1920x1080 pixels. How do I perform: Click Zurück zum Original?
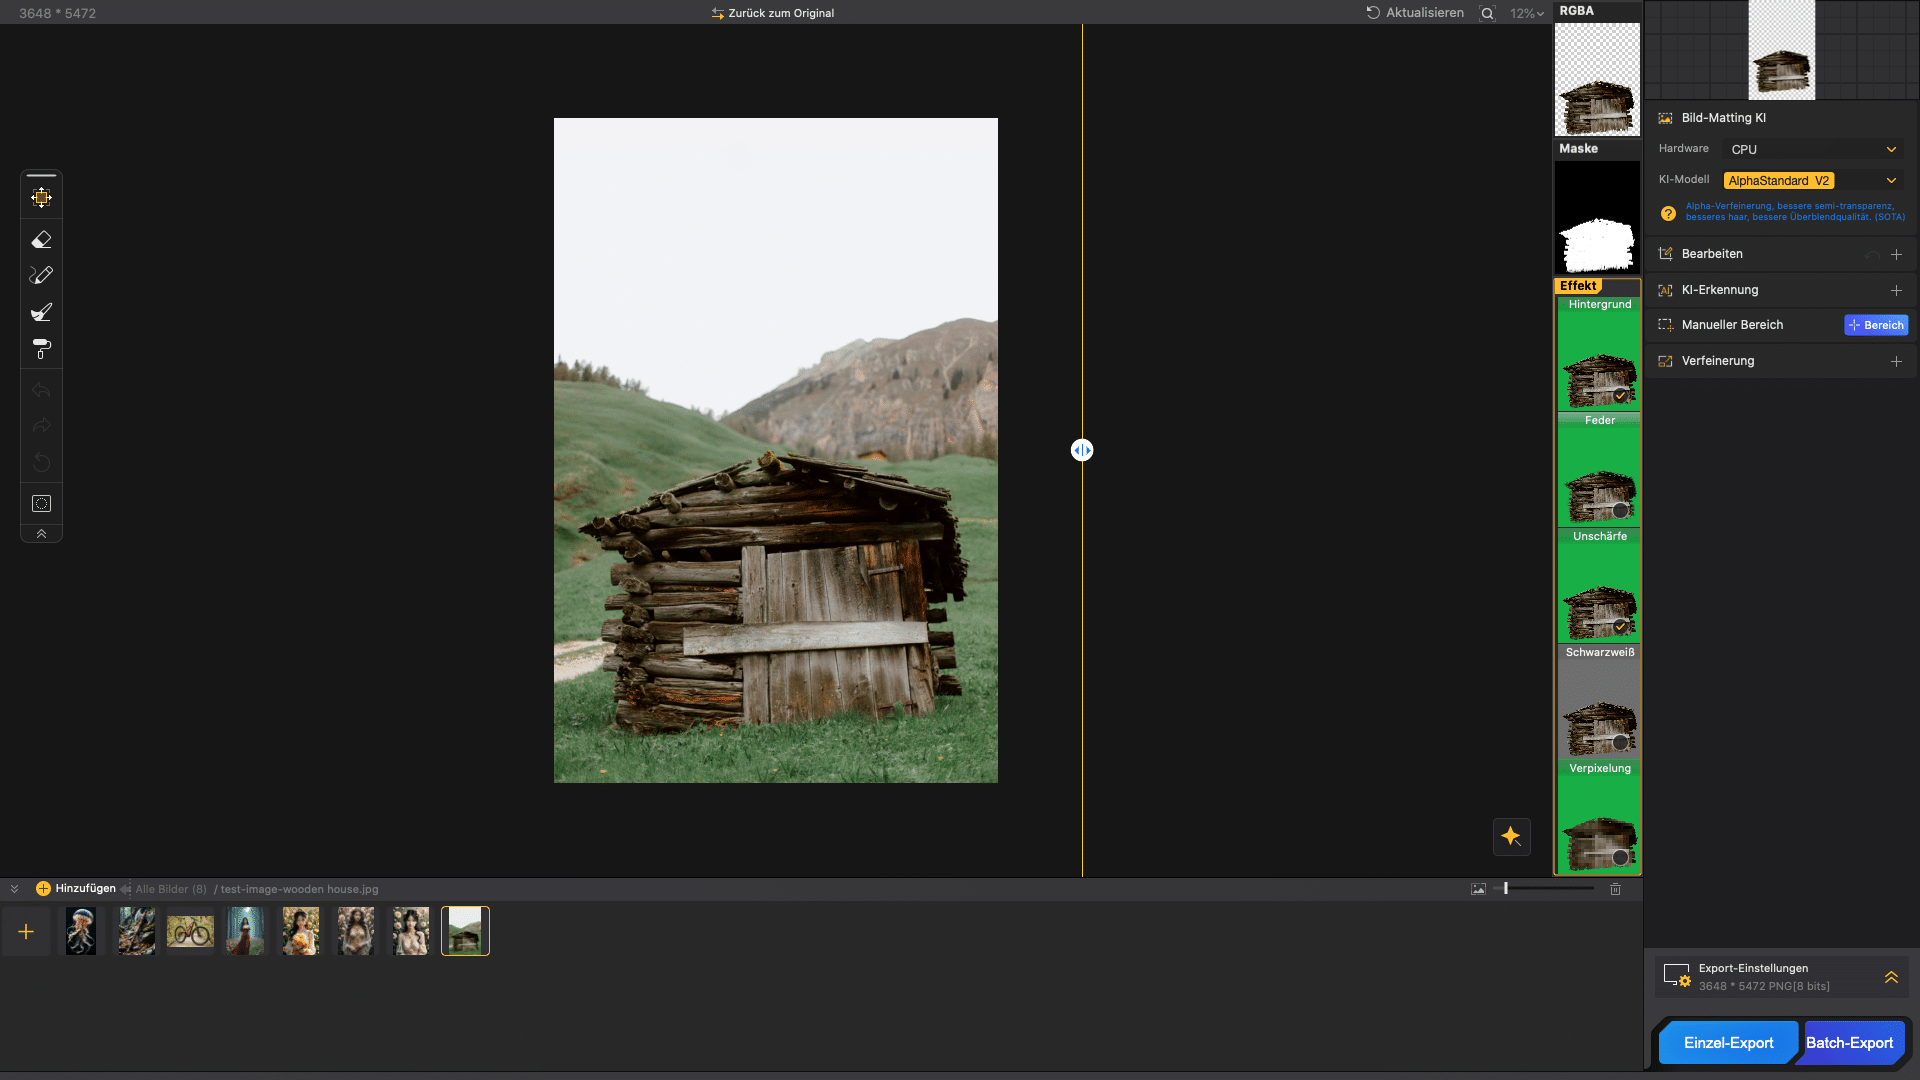coord(773,13)
